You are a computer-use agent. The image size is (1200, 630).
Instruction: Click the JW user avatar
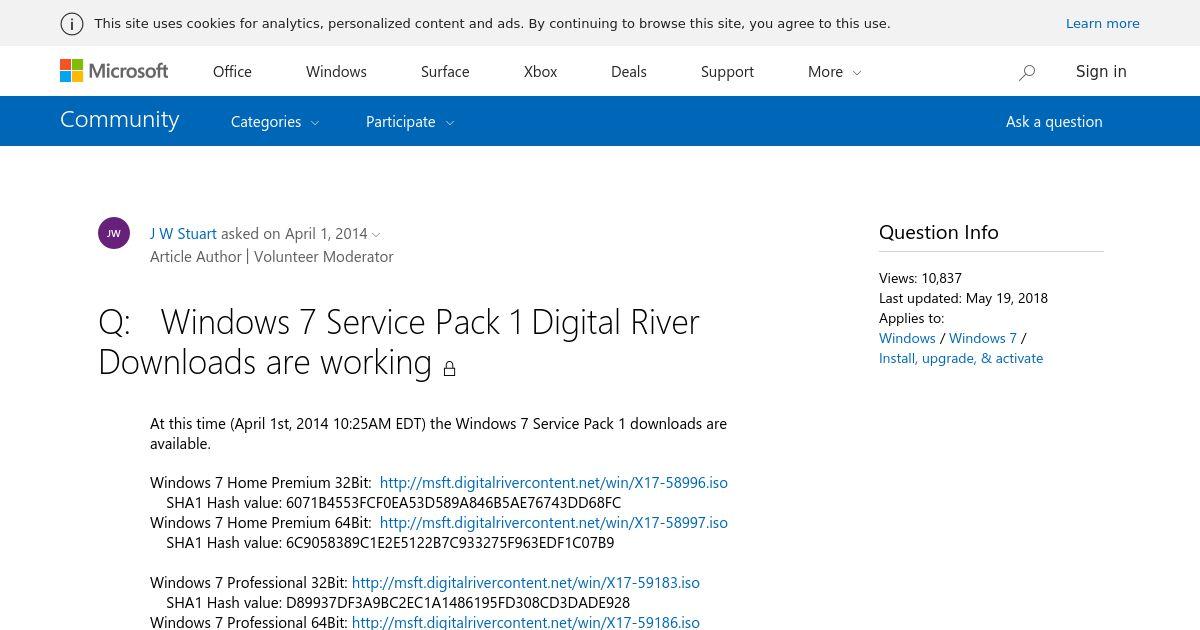114,233
